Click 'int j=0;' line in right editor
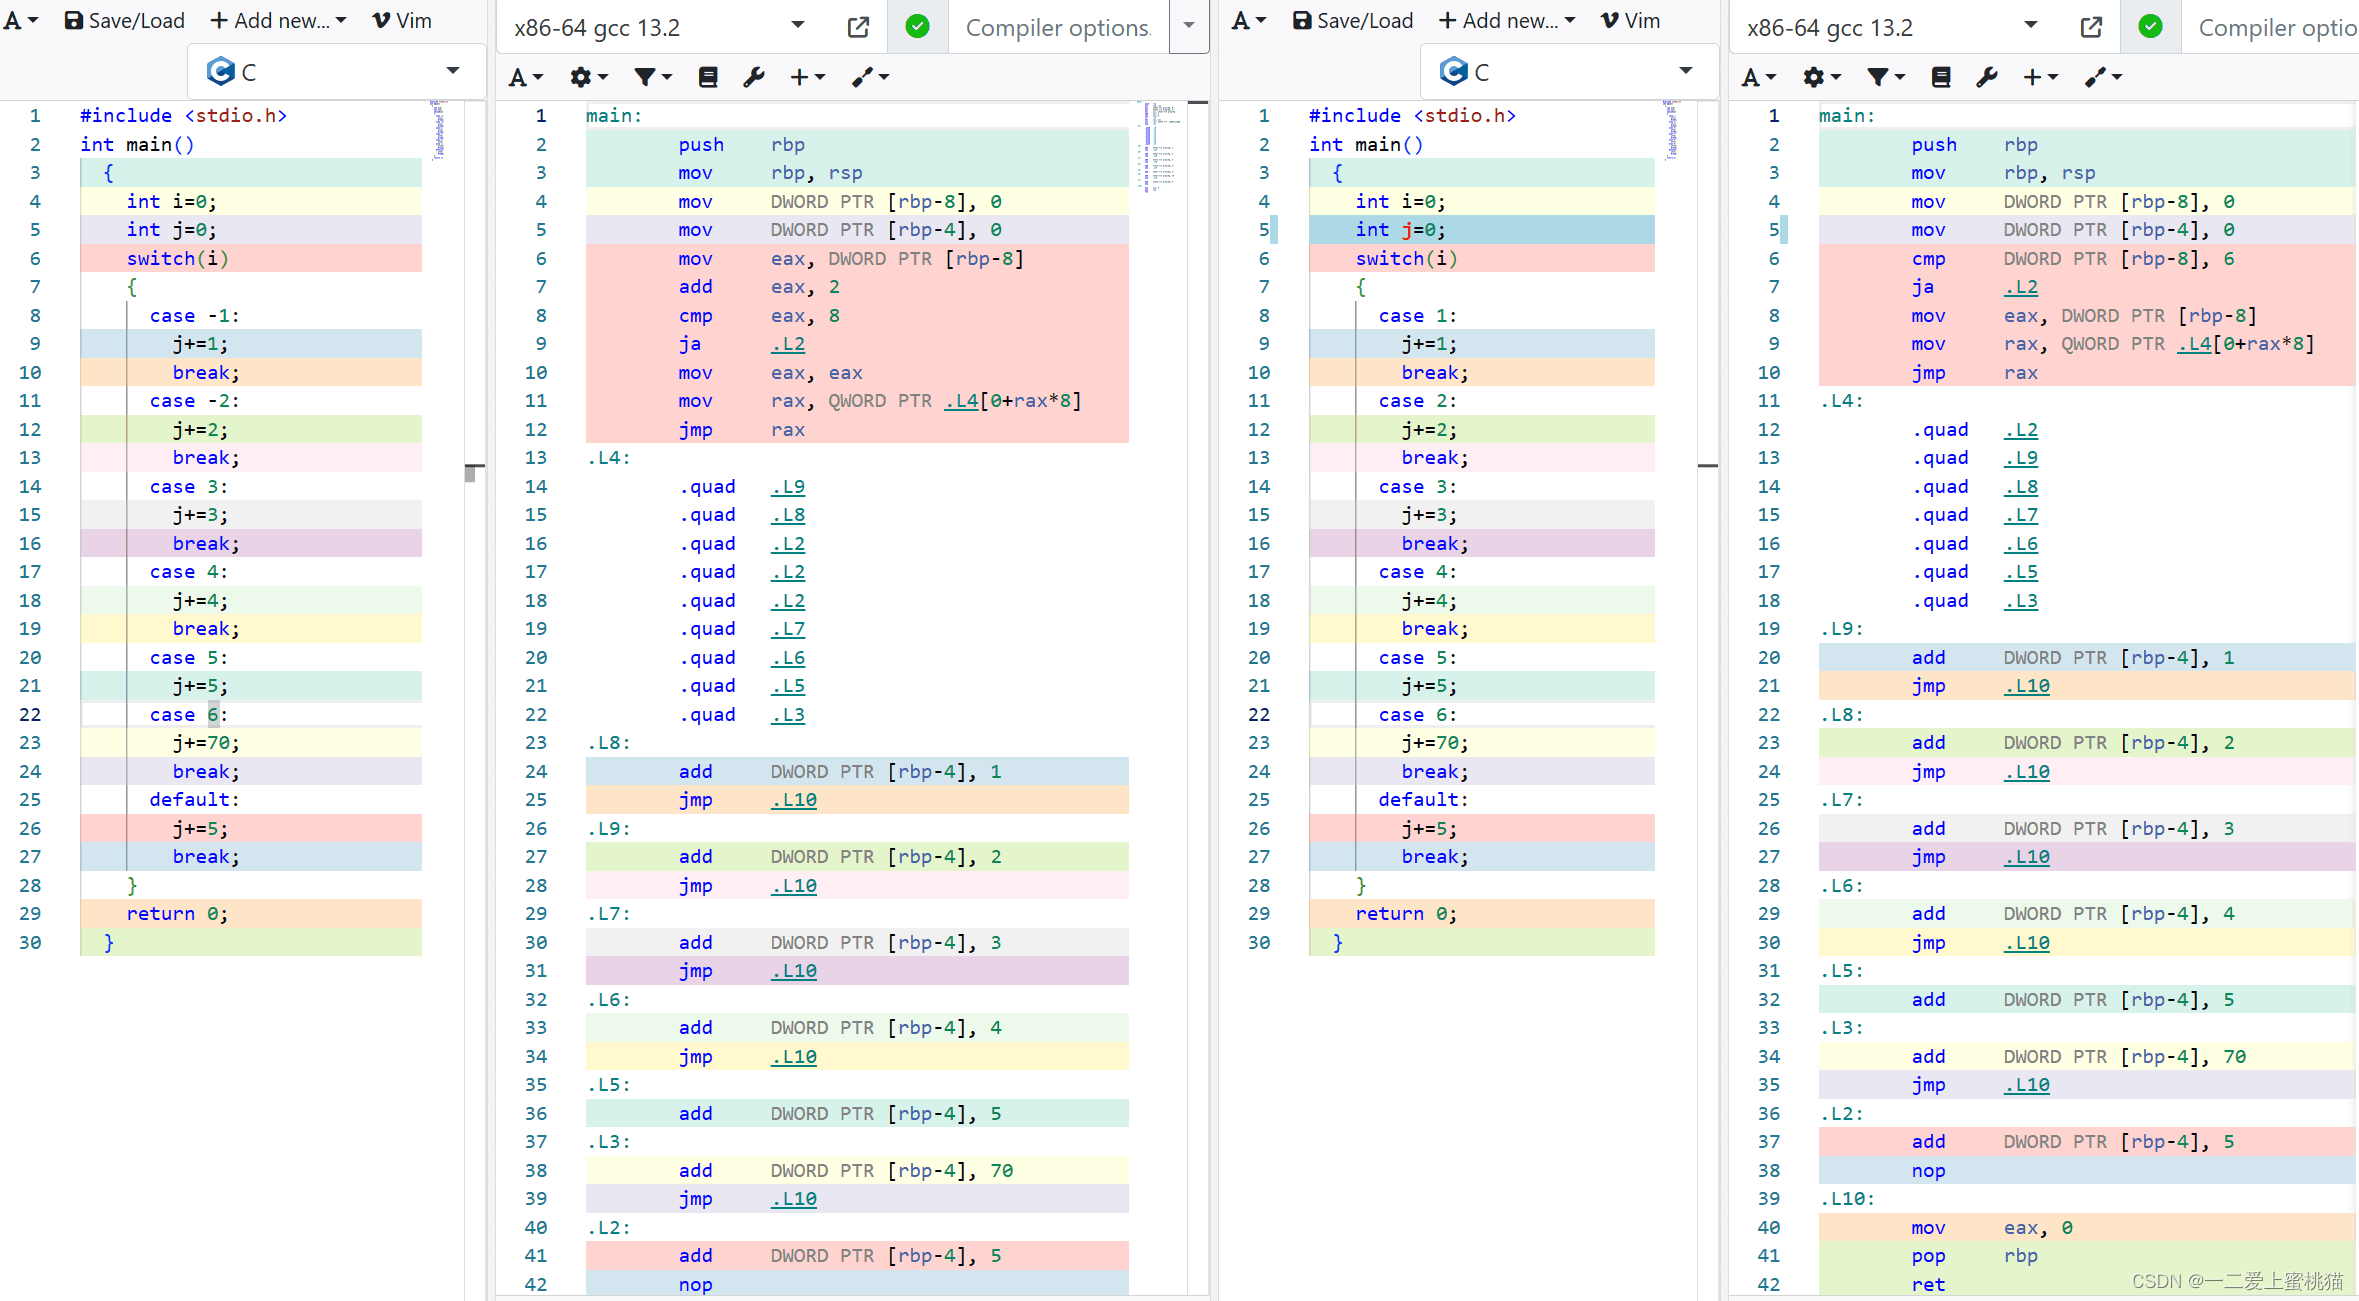Screen dimensions: 2359x1301 1400,230
